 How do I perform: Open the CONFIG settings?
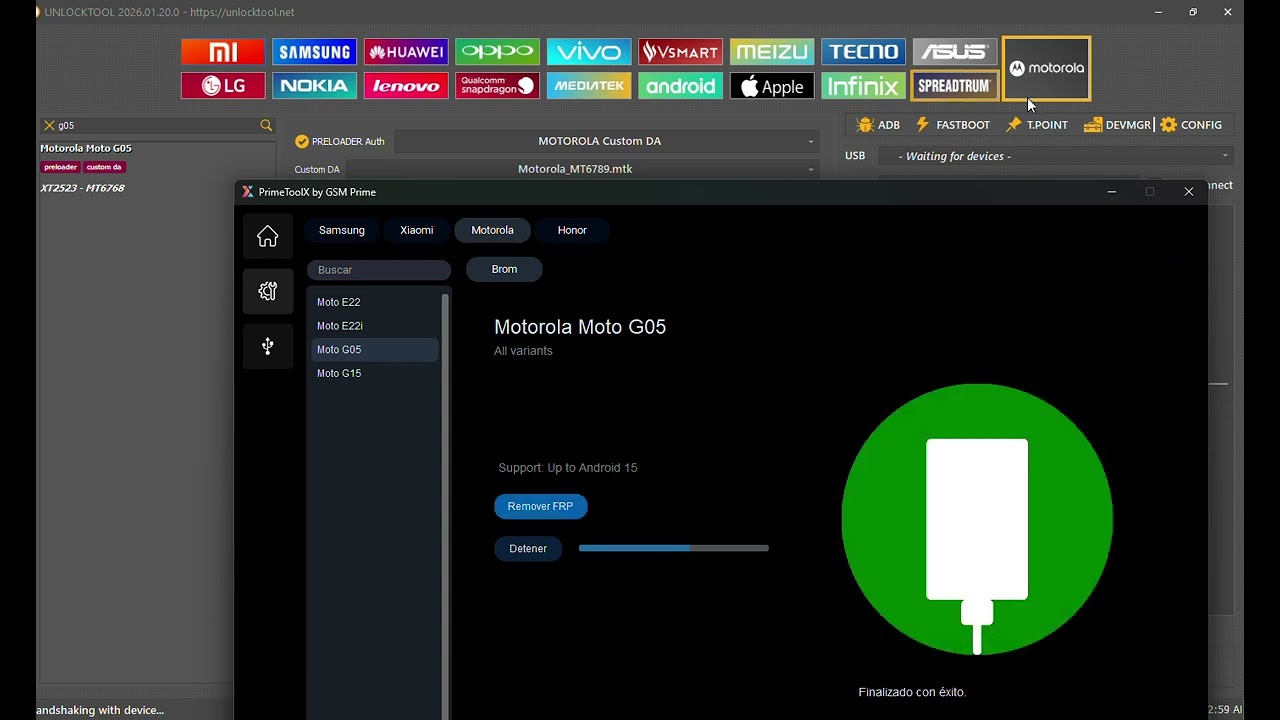[1191, 125]
